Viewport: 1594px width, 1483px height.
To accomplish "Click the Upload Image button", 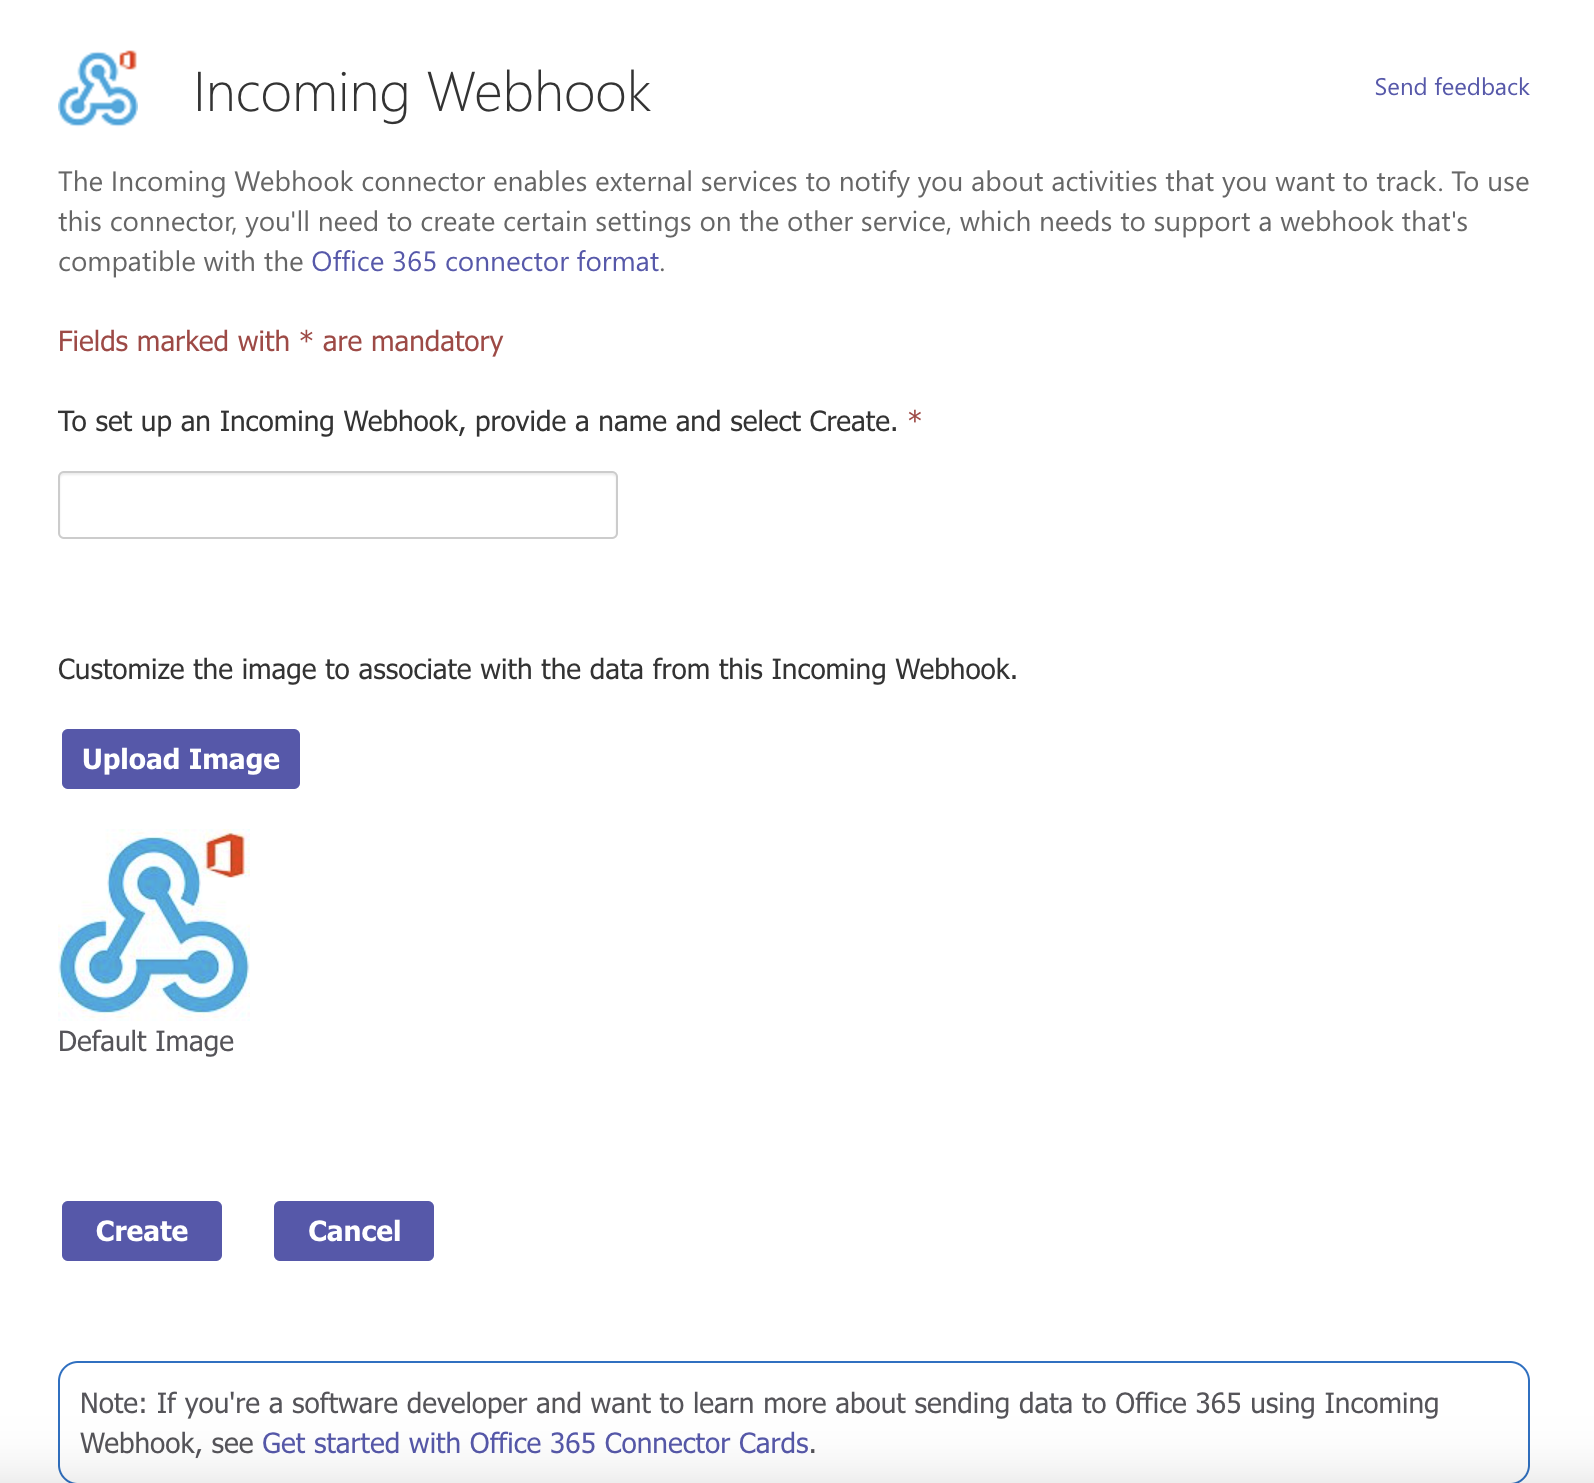I will 181,759.
